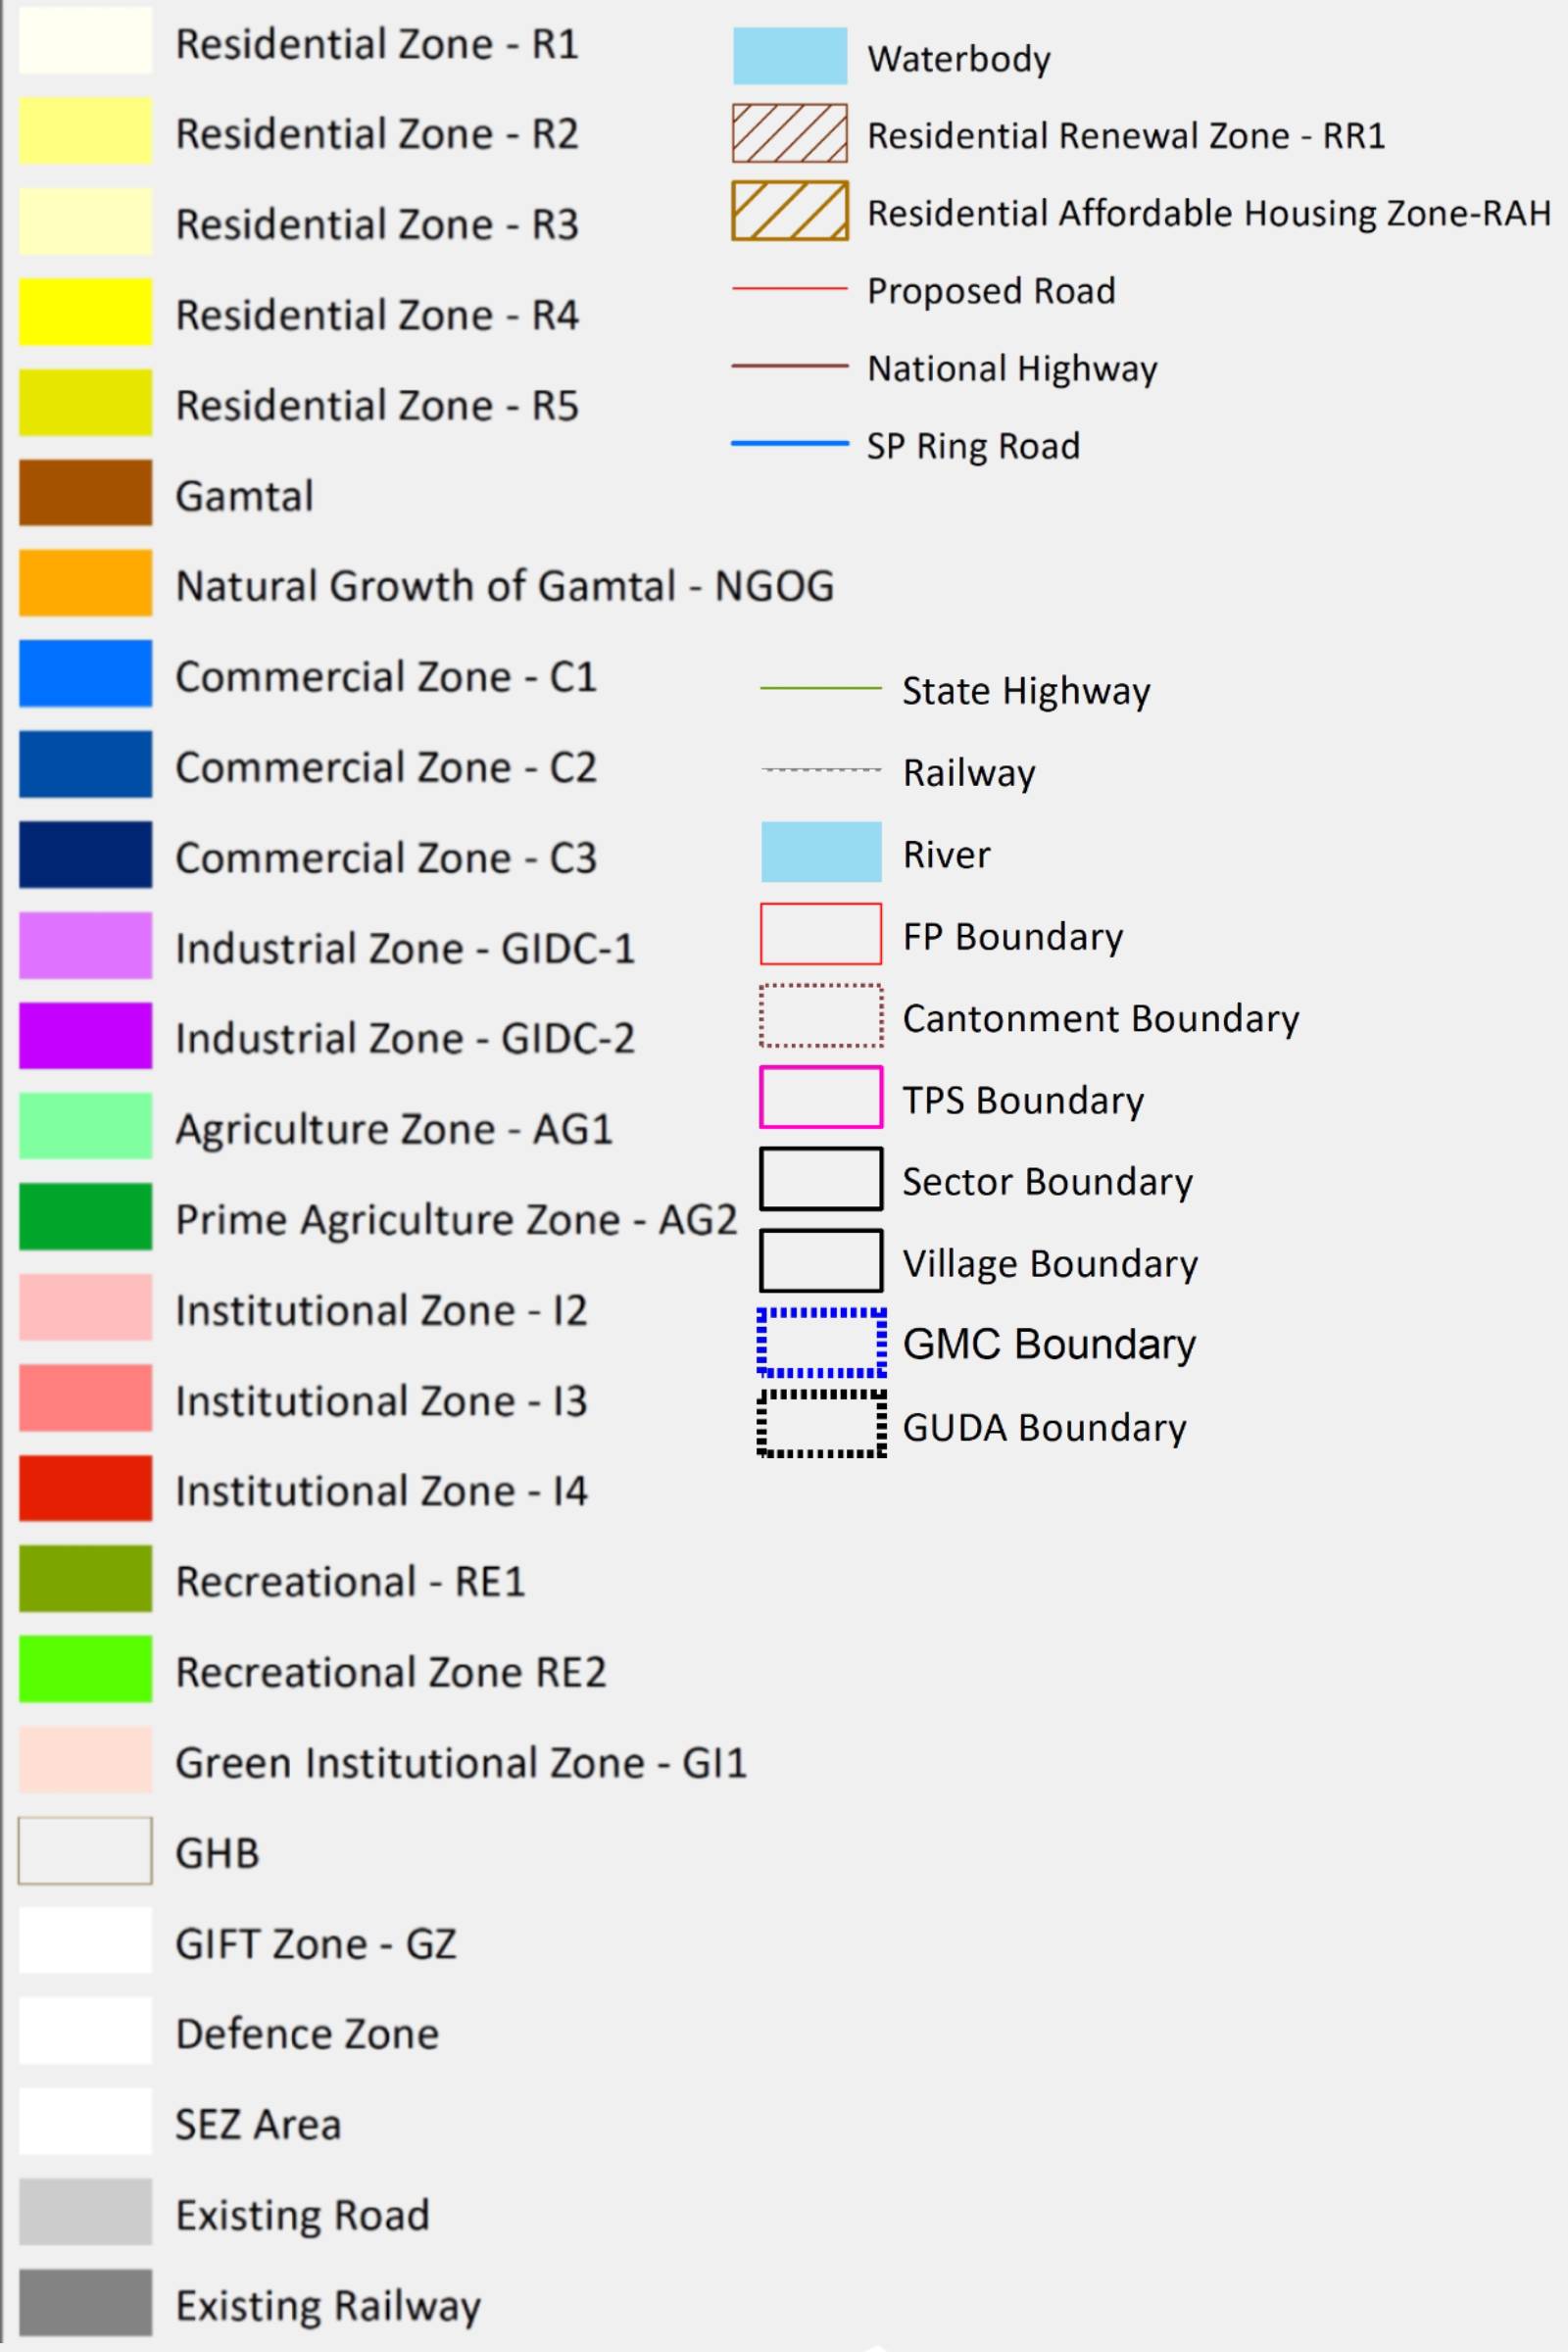Click the Waterbody light blue swatch
This screenshot has width=1568, height=2352.
789,56
